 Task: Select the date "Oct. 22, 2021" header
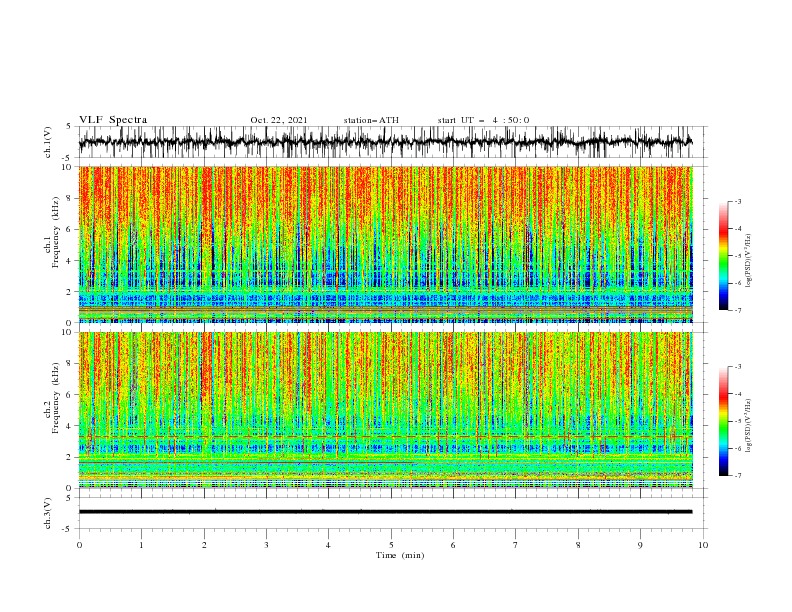point(279,120)
